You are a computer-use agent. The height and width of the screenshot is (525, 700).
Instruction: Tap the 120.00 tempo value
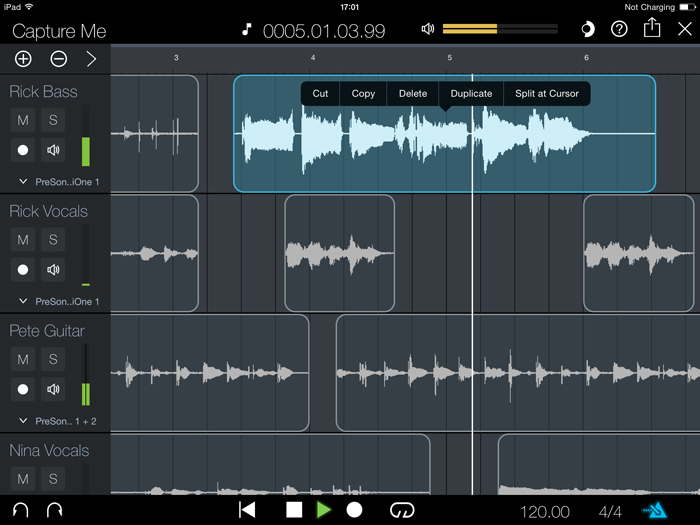click(x=545, y=511)
